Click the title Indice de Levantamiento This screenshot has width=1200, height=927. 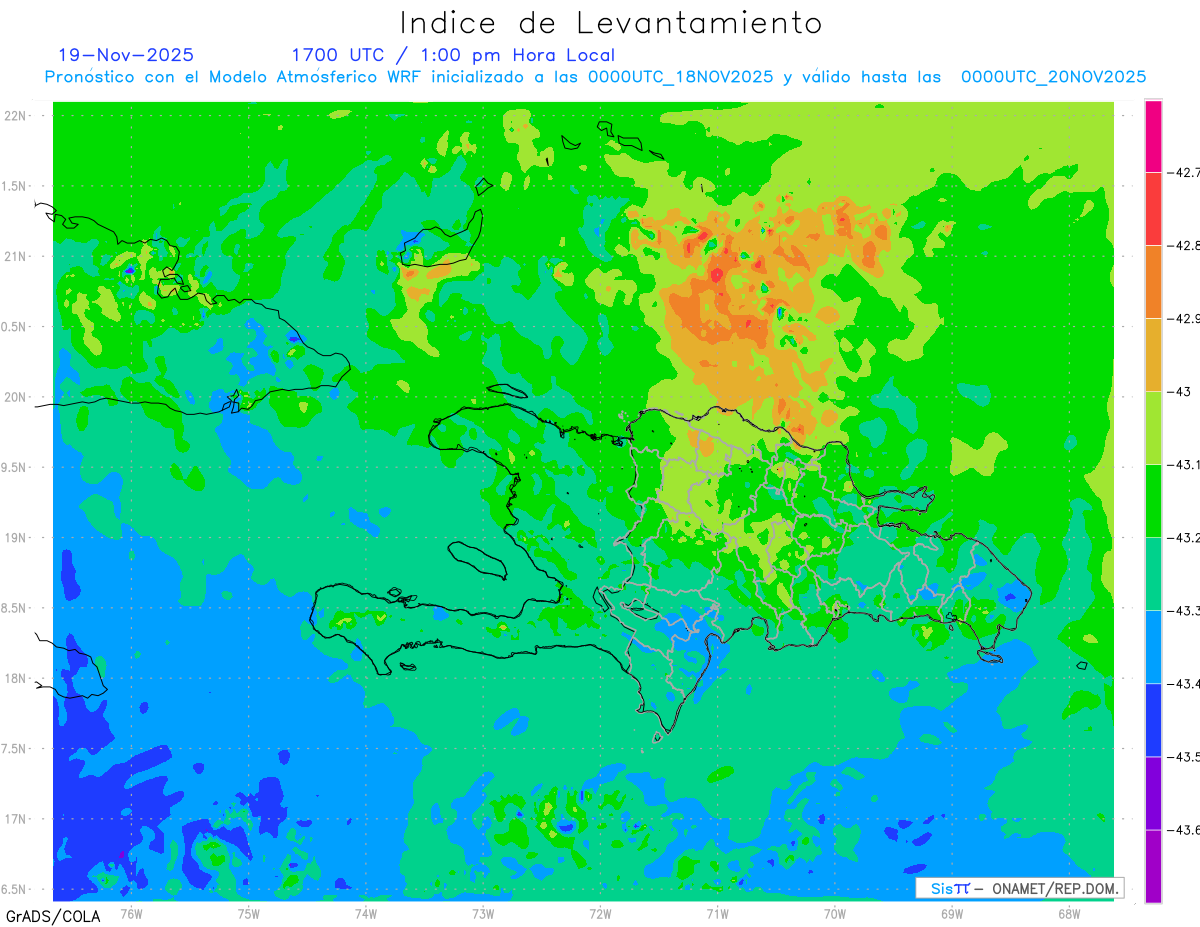point(611,23)
